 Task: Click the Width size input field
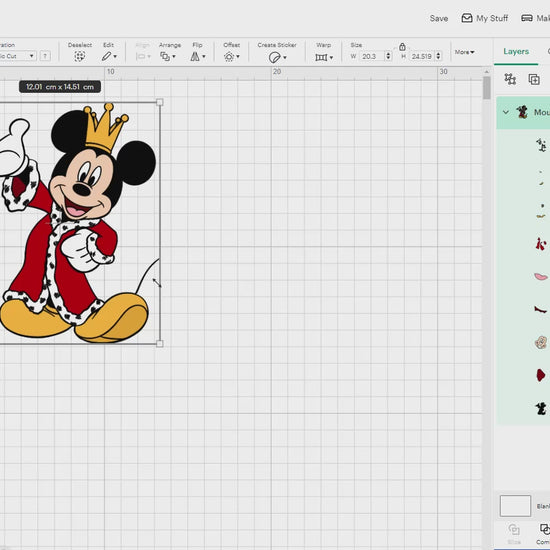point(372,56)
